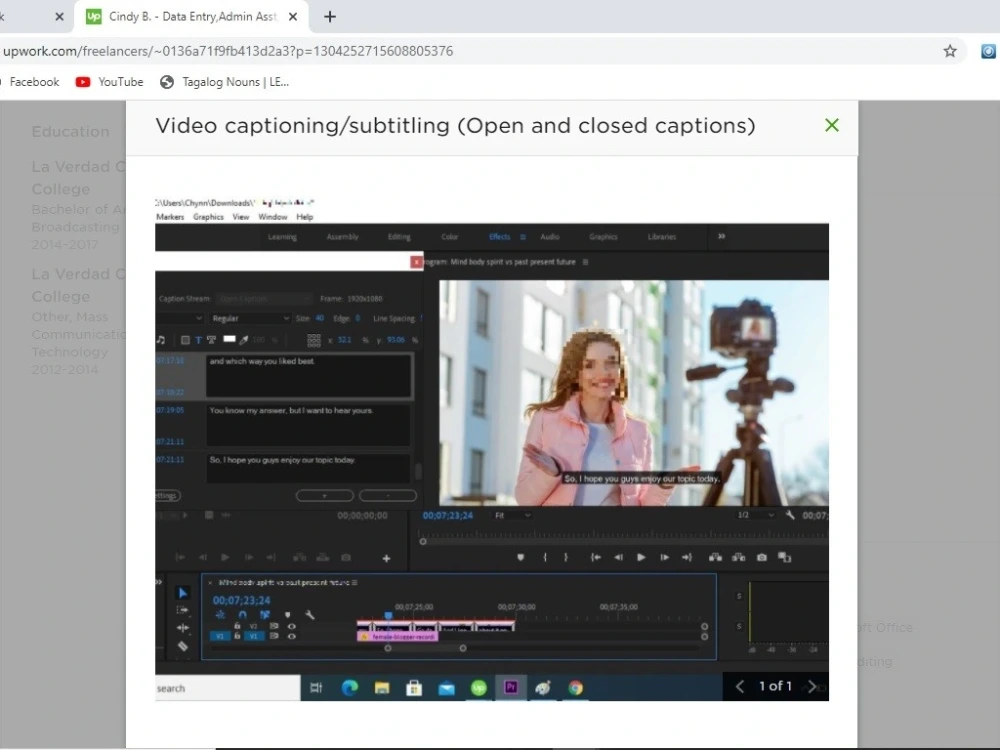Add a new caption with plus button
1000x750 pixels.
point(325,496)
